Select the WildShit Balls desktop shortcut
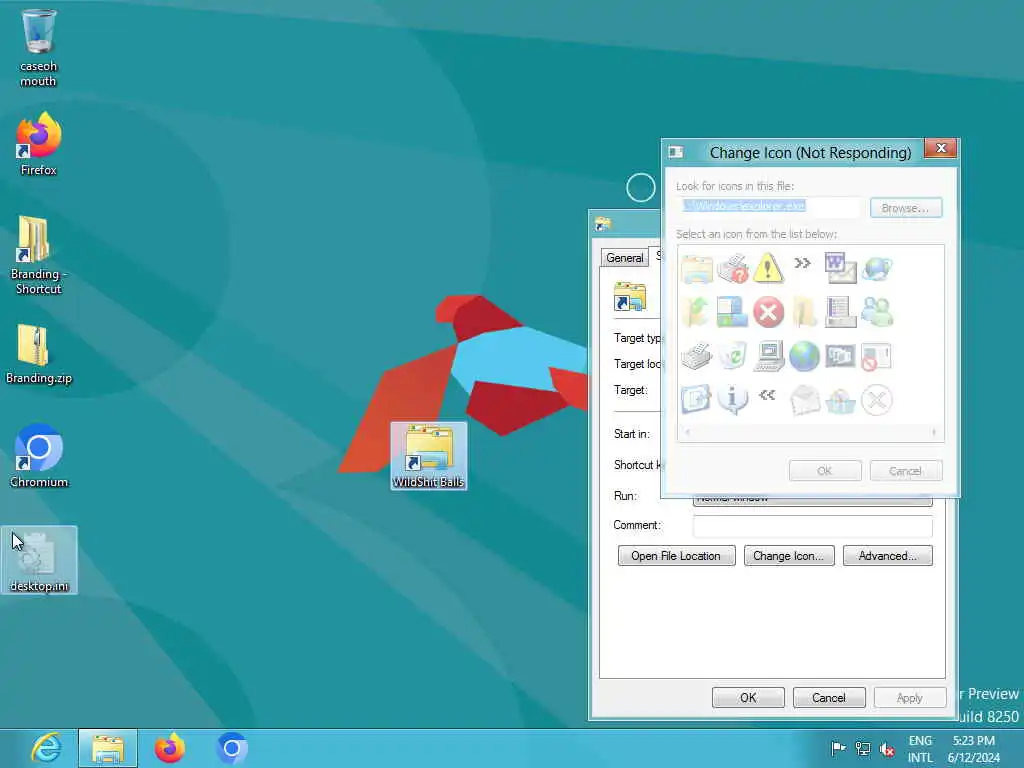The height and width of the screenshot is (768, 1024). tap(428, 456)
